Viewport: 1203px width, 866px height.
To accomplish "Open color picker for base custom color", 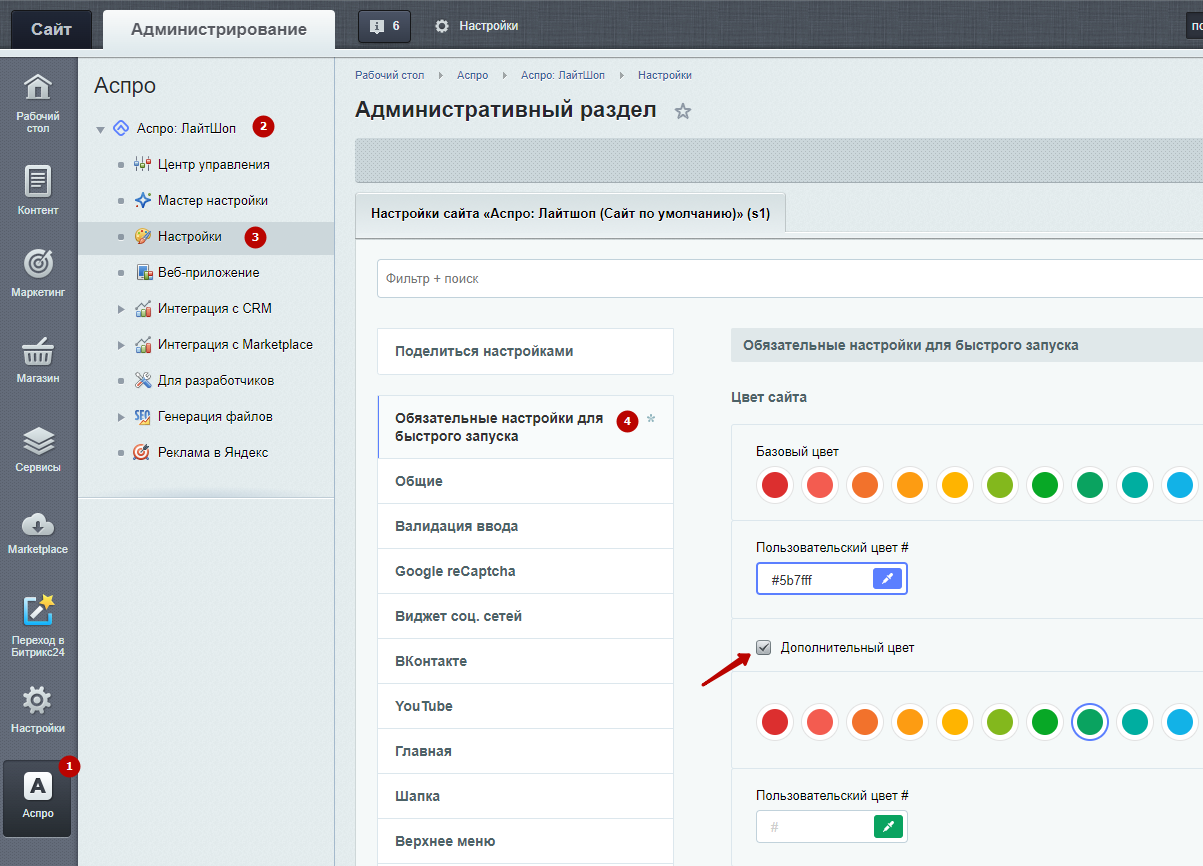I will [x=888, y=578].
